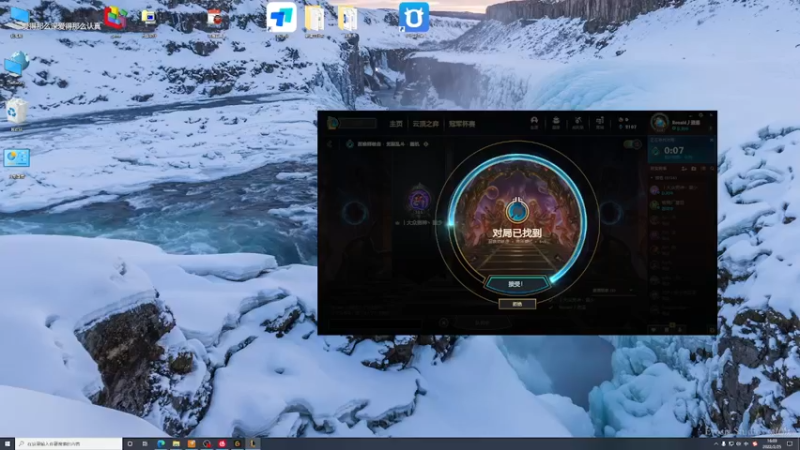Open the 云顶之弈 tab

(x=426, y=124)
